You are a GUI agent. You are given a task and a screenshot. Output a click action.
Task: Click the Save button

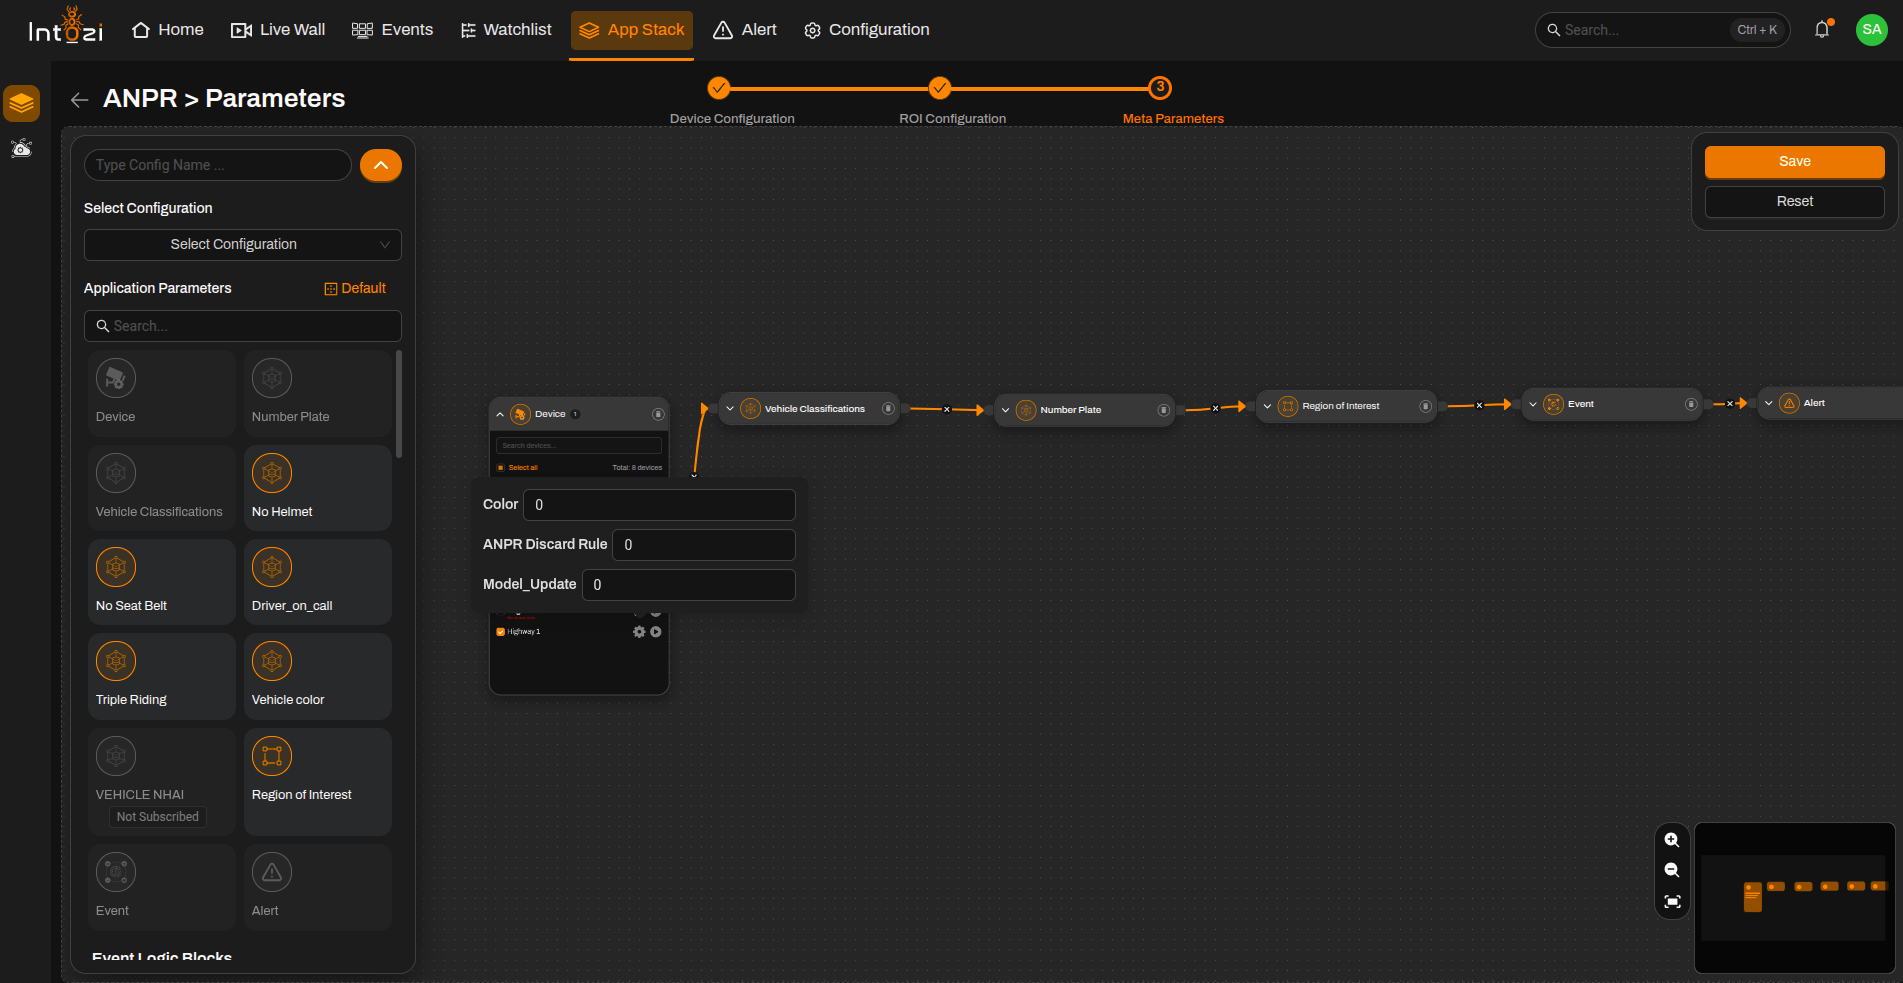(x=1794, y=162)
